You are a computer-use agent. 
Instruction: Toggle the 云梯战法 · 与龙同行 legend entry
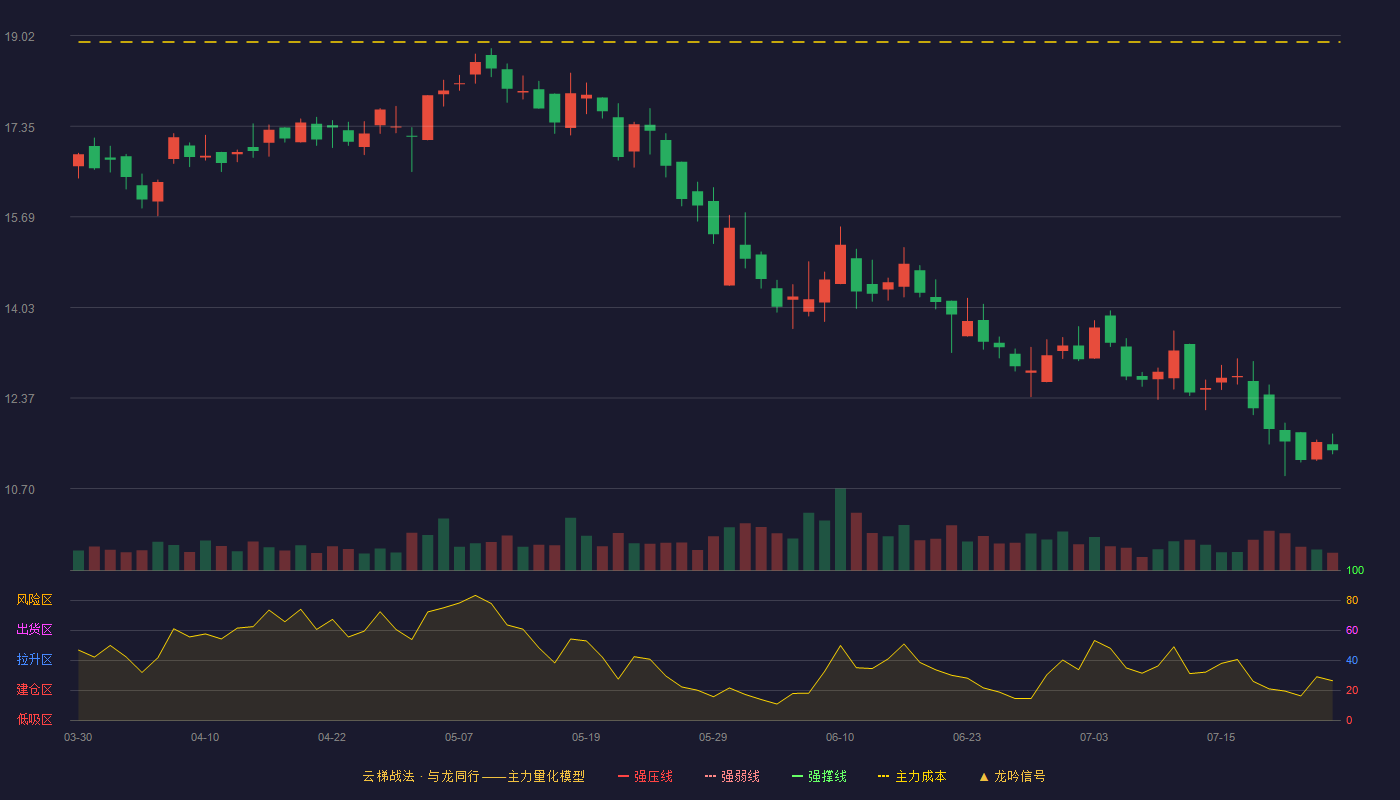coord(474,776)
